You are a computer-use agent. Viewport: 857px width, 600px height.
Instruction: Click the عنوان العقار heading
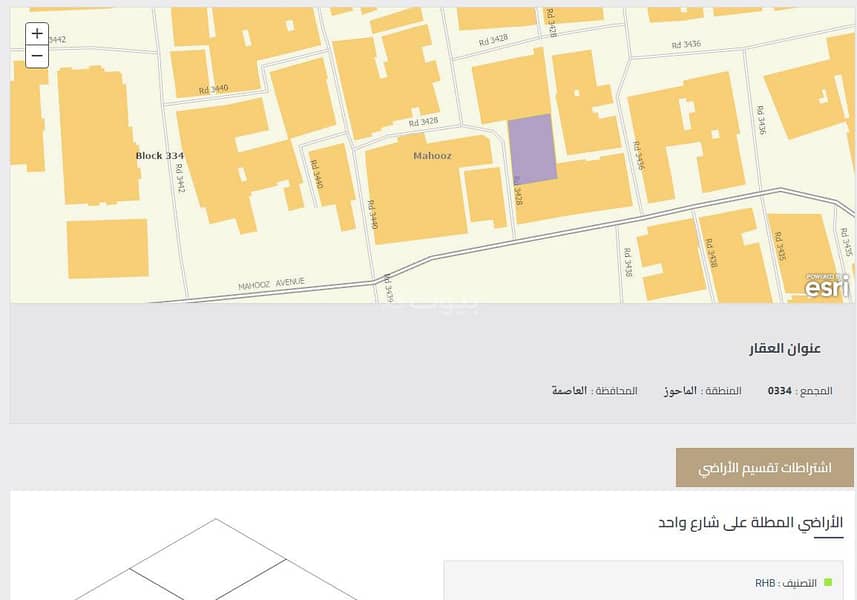tap(785, 348)
